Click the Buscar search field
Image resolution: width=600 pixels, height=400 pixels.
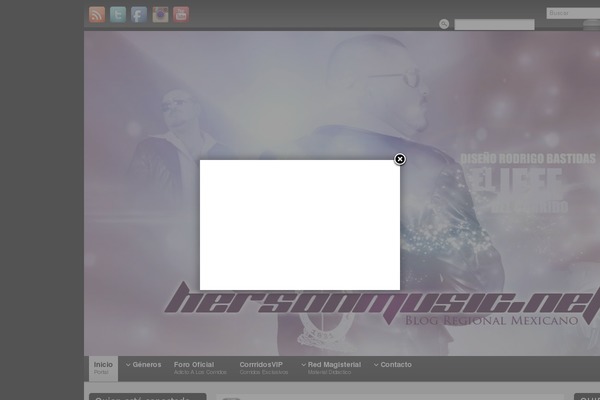click(x=573, y=13)
